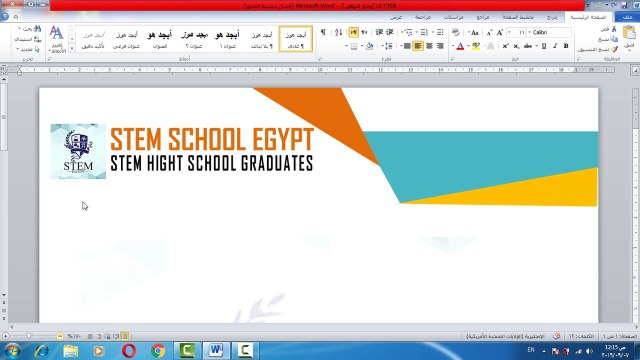Click the Clear Formatting eraser icon
The height and width of the screenshot is (360, 640).
click(x=456, y=32)
